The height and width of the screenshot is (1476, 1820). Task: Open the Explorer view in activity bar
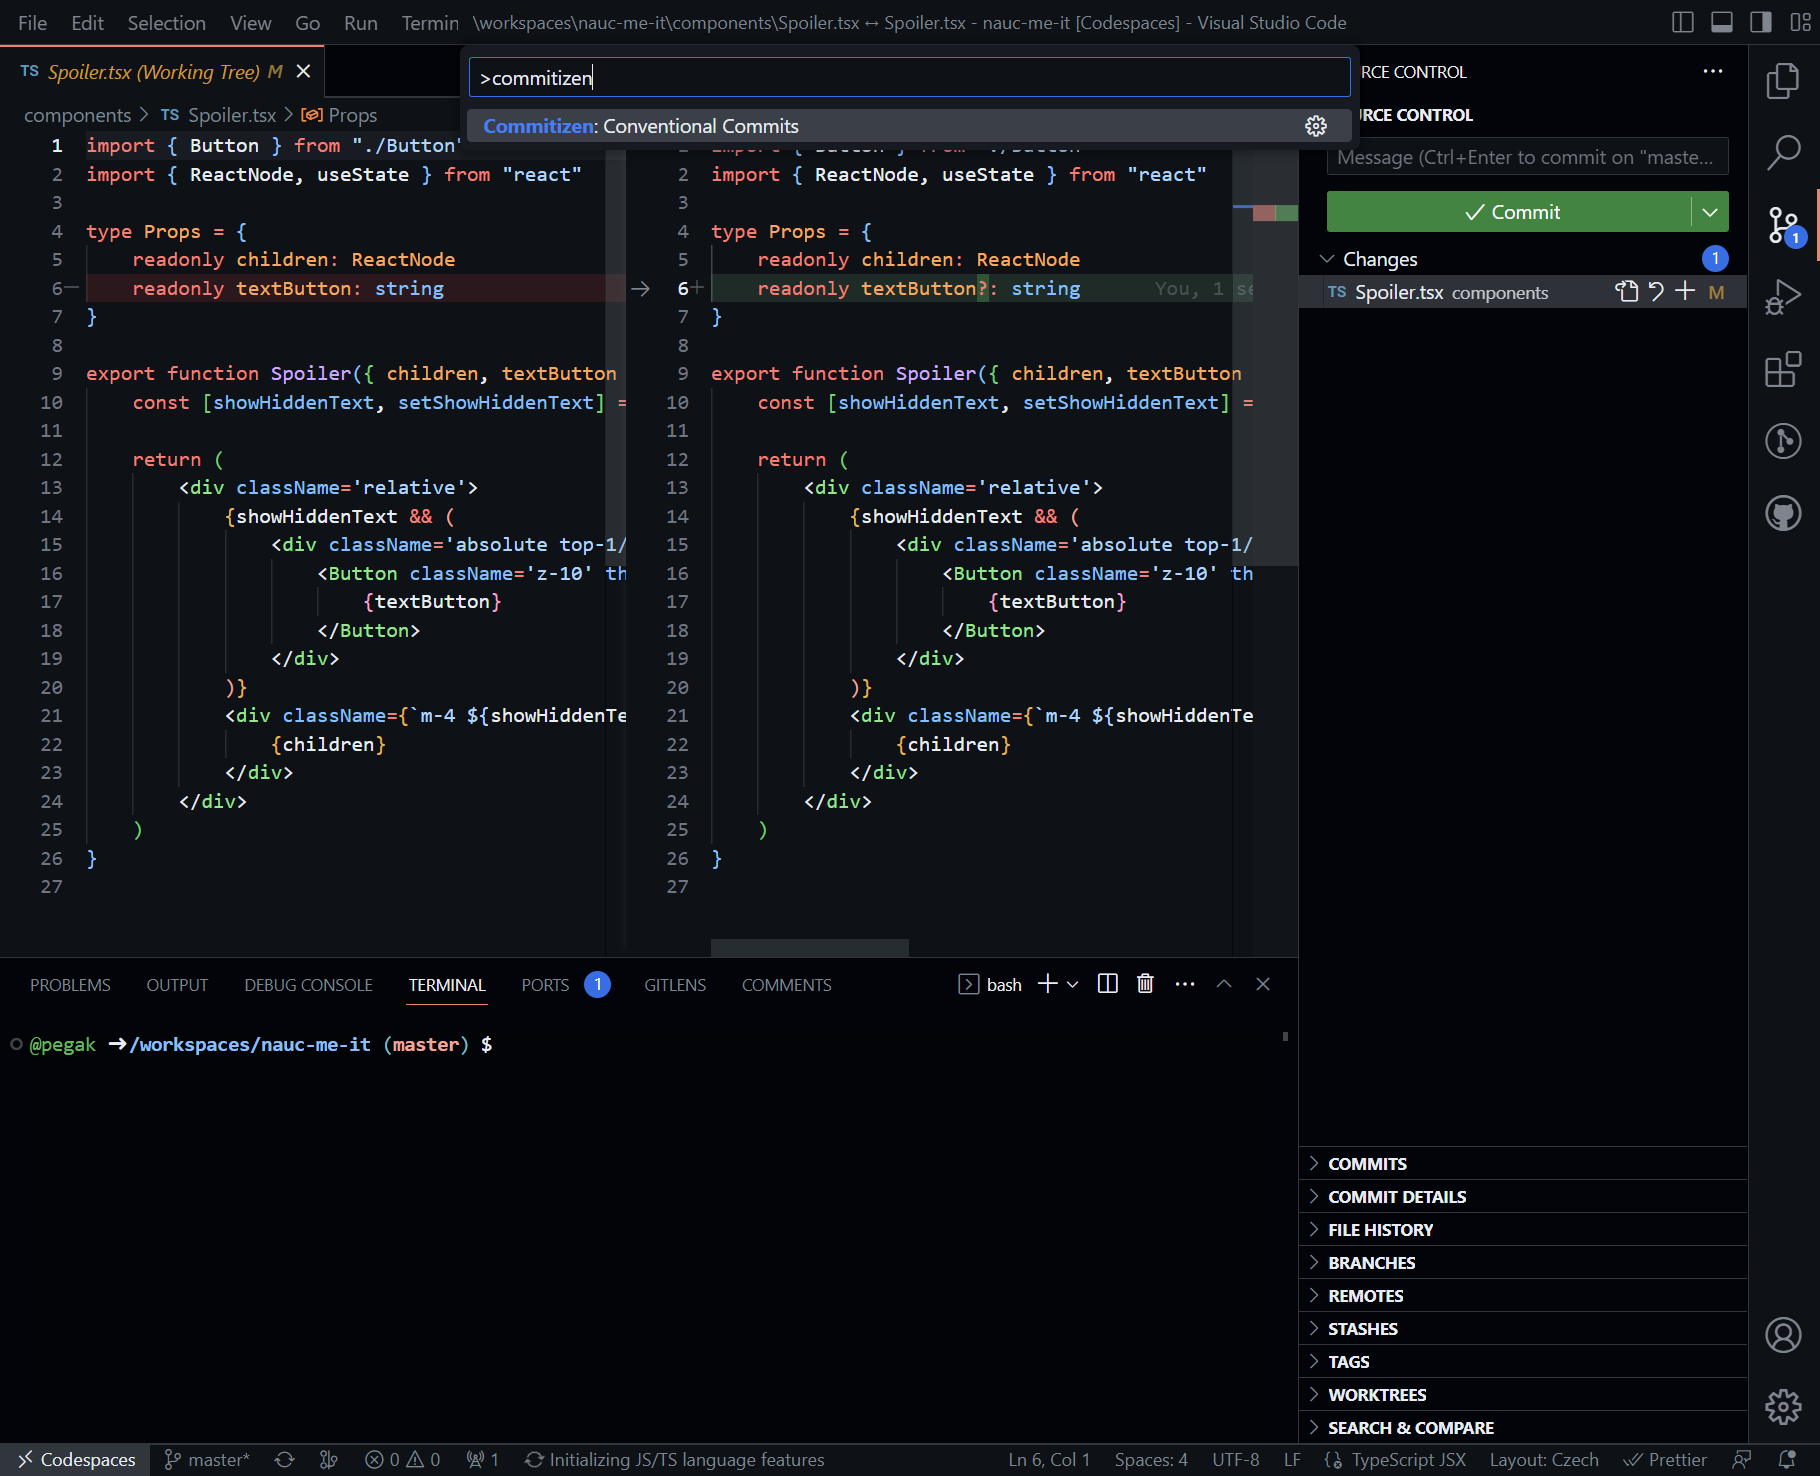pos(1783,80)
